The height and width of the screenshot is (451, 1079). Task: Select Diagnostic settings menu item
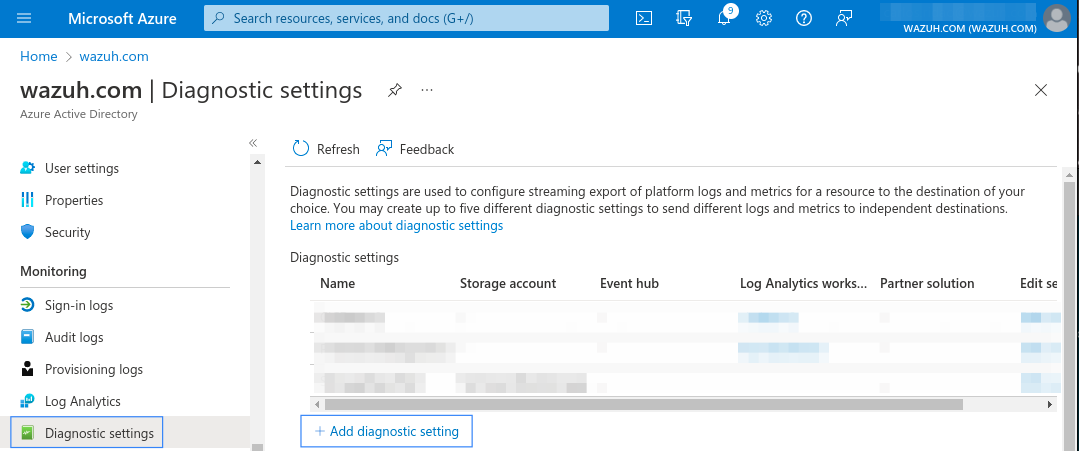(87, 433)
